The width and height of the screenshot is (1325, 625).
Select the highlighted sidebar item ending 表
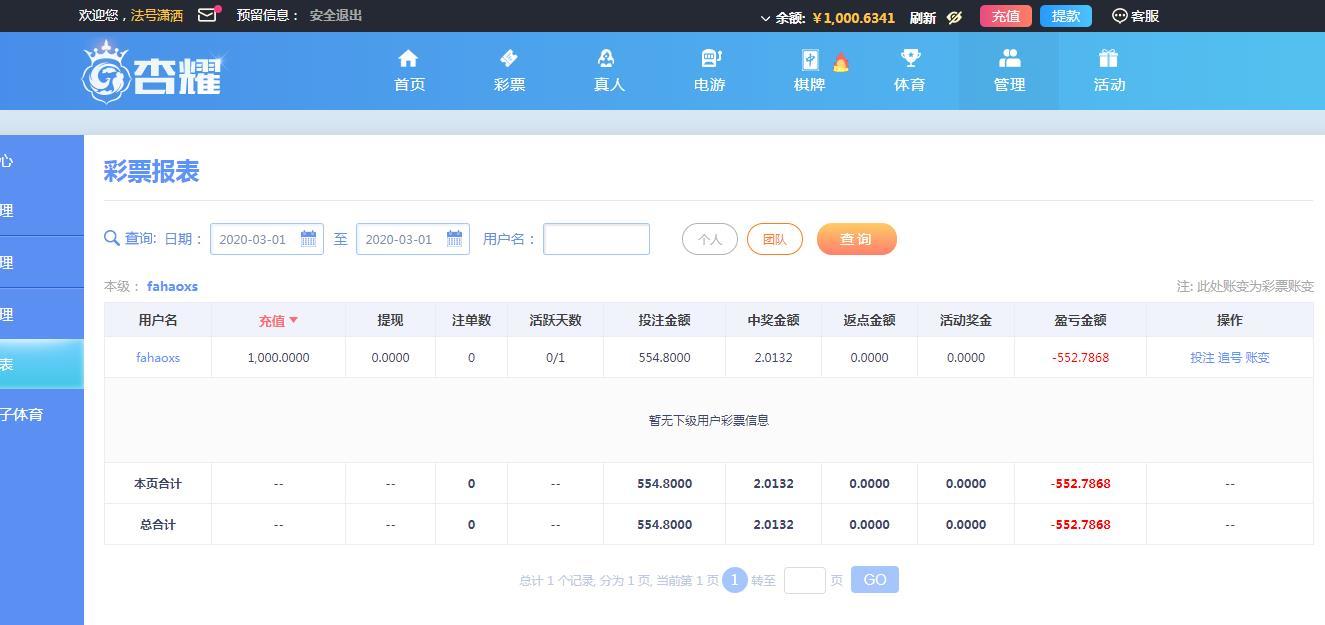tap(42, 364)
